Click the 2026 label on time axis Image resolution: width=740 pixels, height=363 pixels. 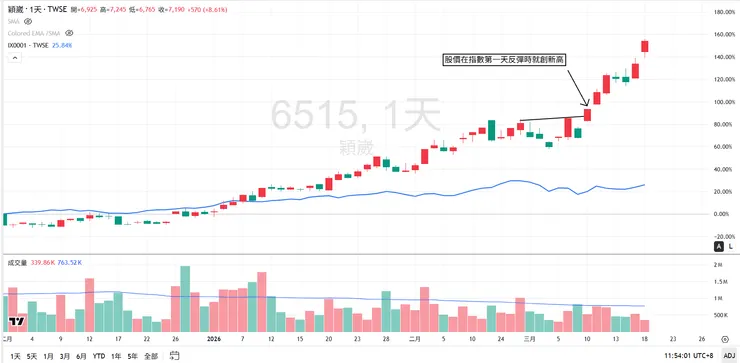(x=214, y=339)
